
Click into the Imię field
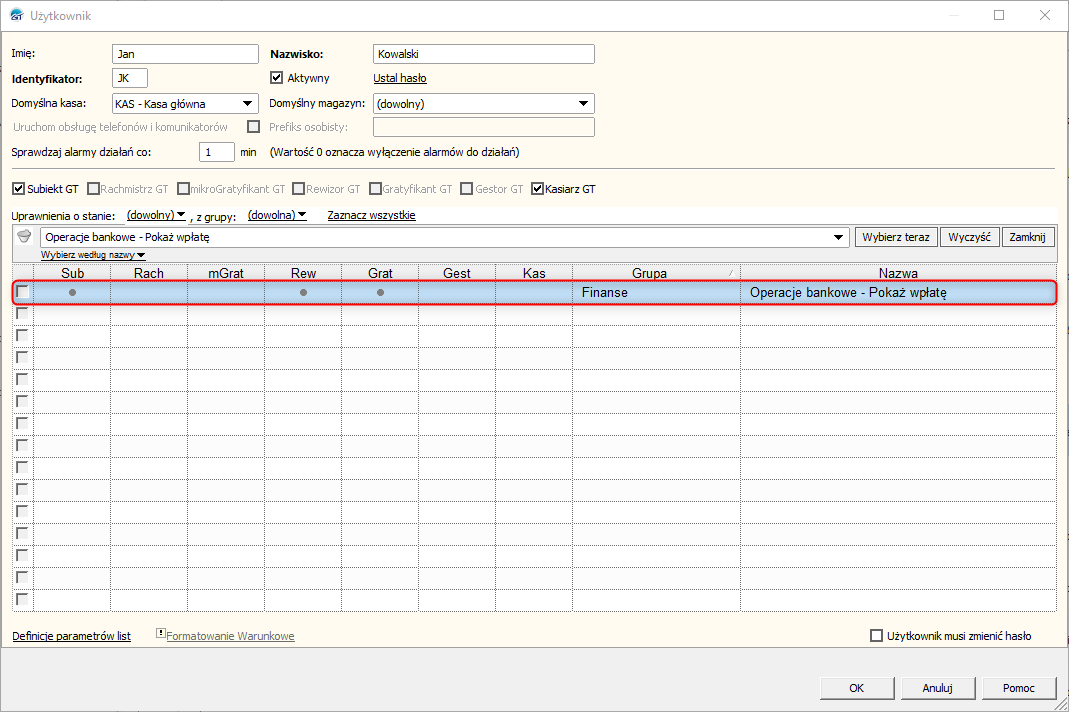coord(185,54)
